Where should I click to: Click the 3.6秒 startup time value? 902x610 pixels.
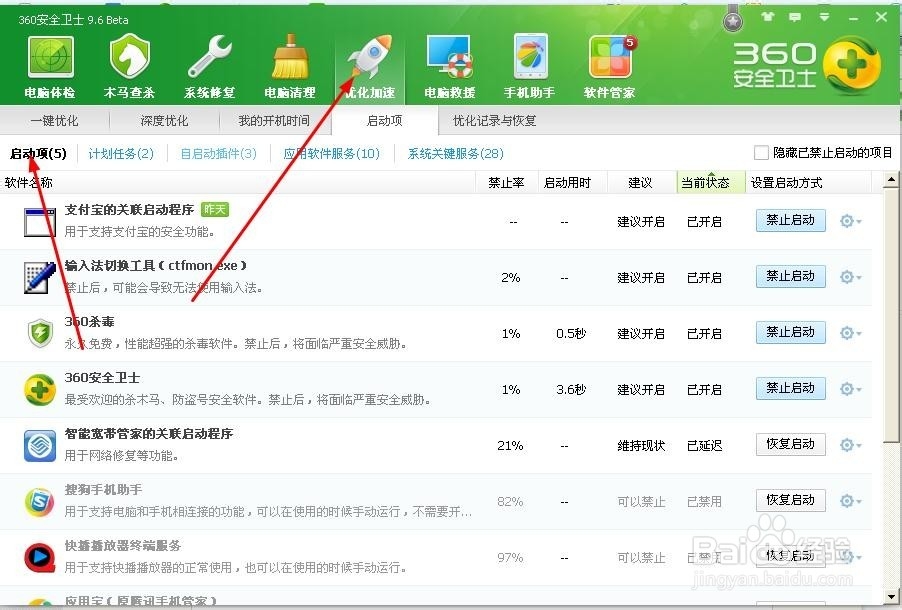pyautogui.click(x=571, y=390)
